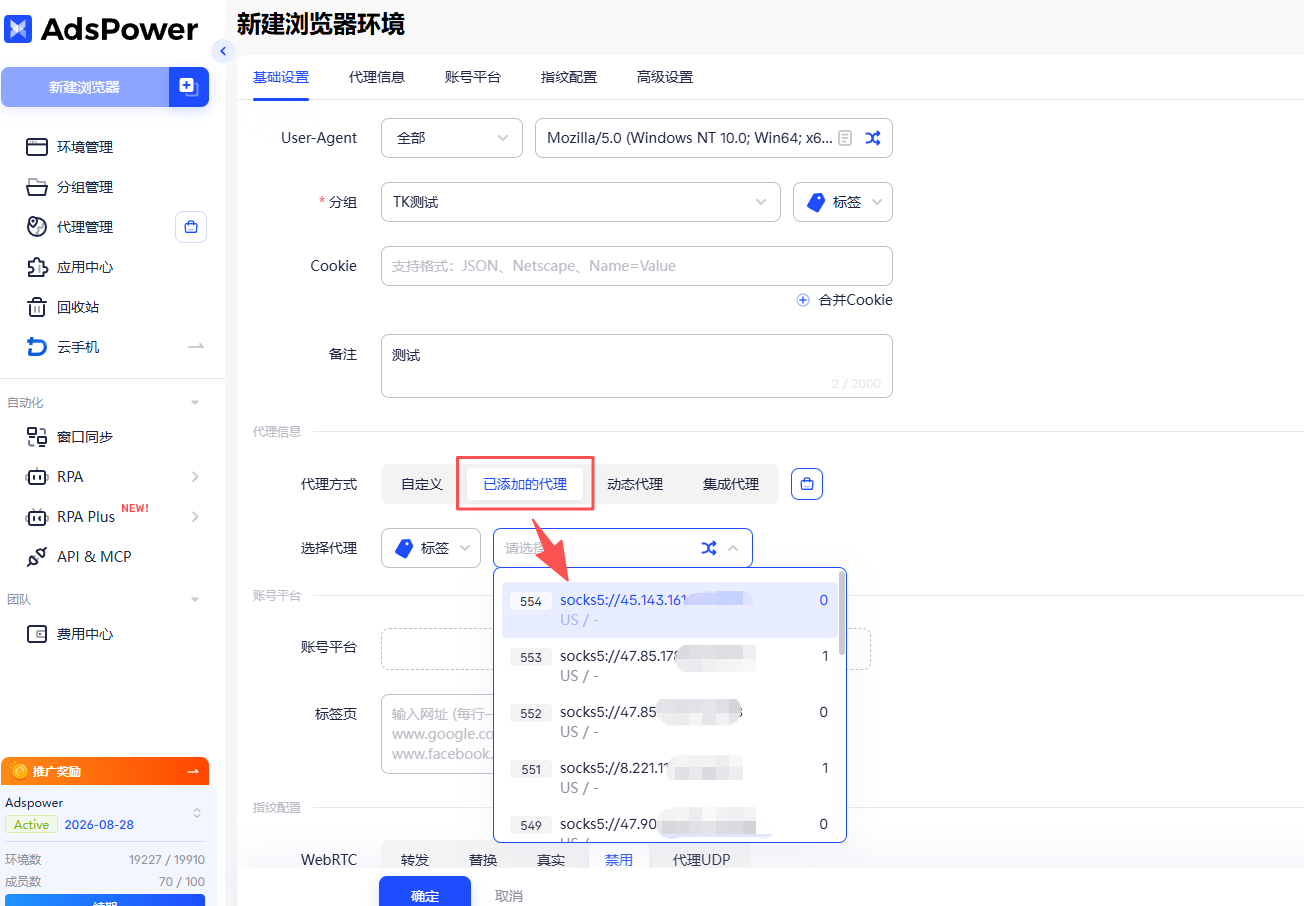Click 合并Cookie plus icon
The width and height of the screenshot is (1304, 906).
(802, 300)
